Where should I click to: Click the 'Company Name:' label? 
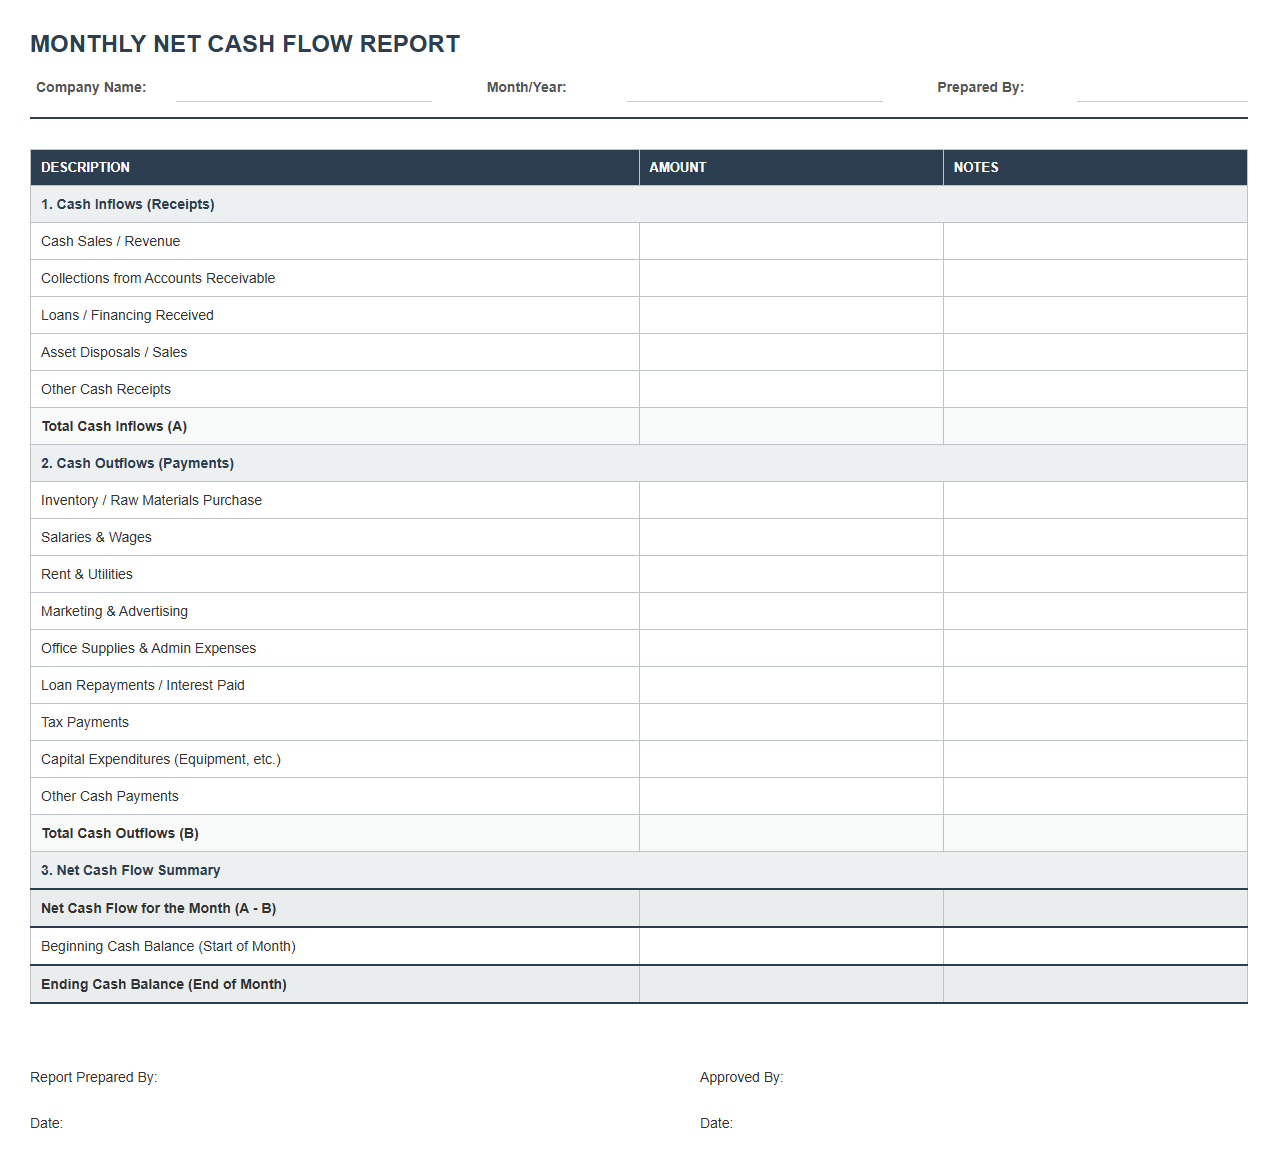click(x=91, y=87)
